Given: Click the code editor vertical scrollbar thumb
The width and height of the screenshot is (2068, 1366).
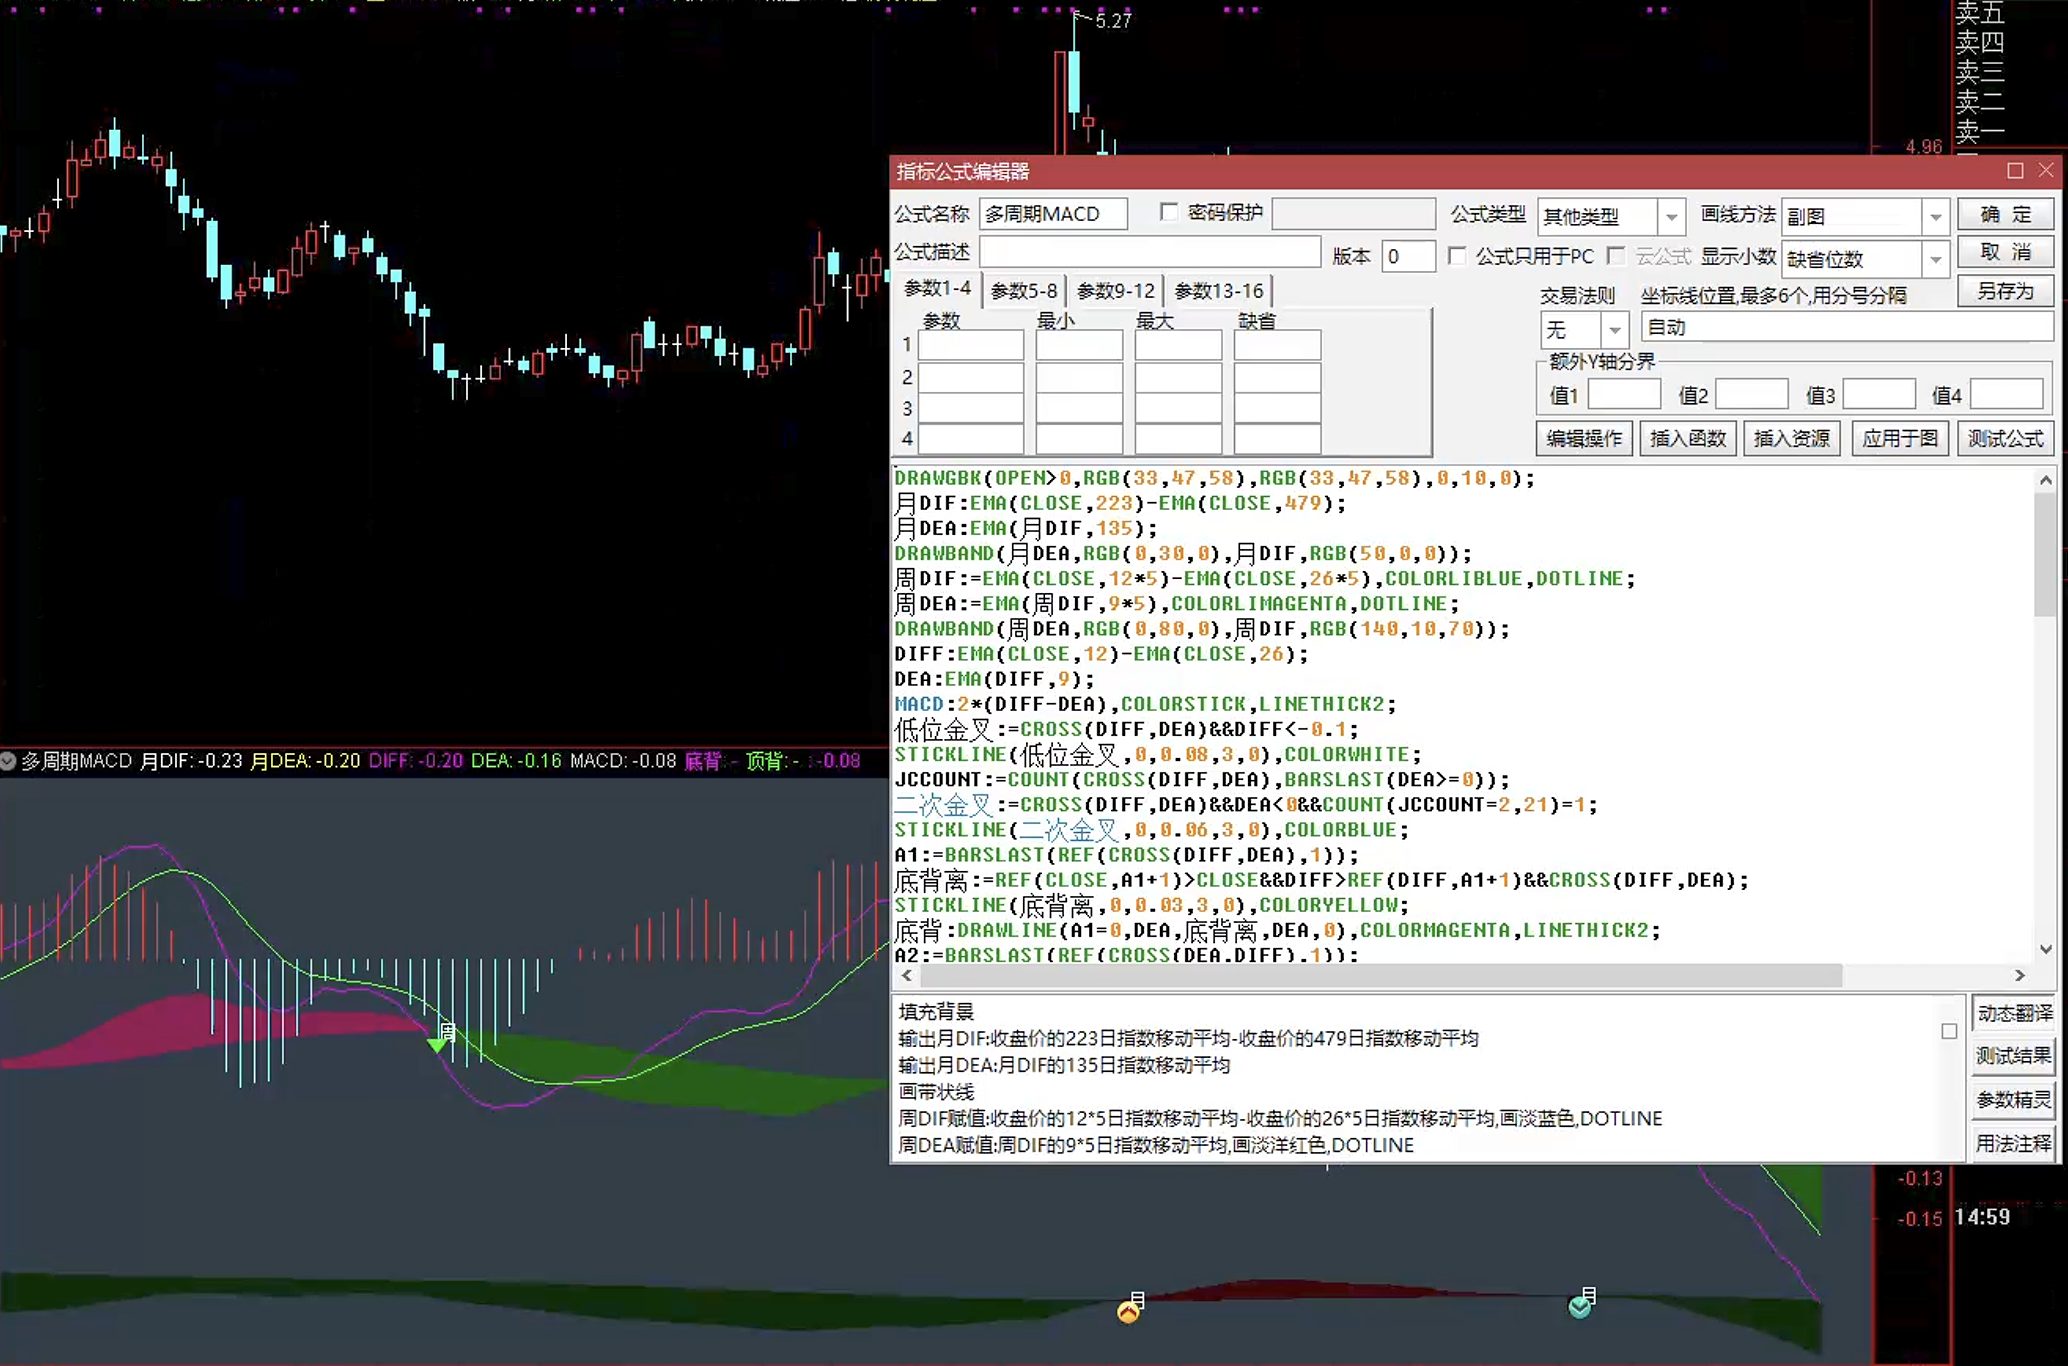Looking at the screenshot, I should tap(2045, 555).
